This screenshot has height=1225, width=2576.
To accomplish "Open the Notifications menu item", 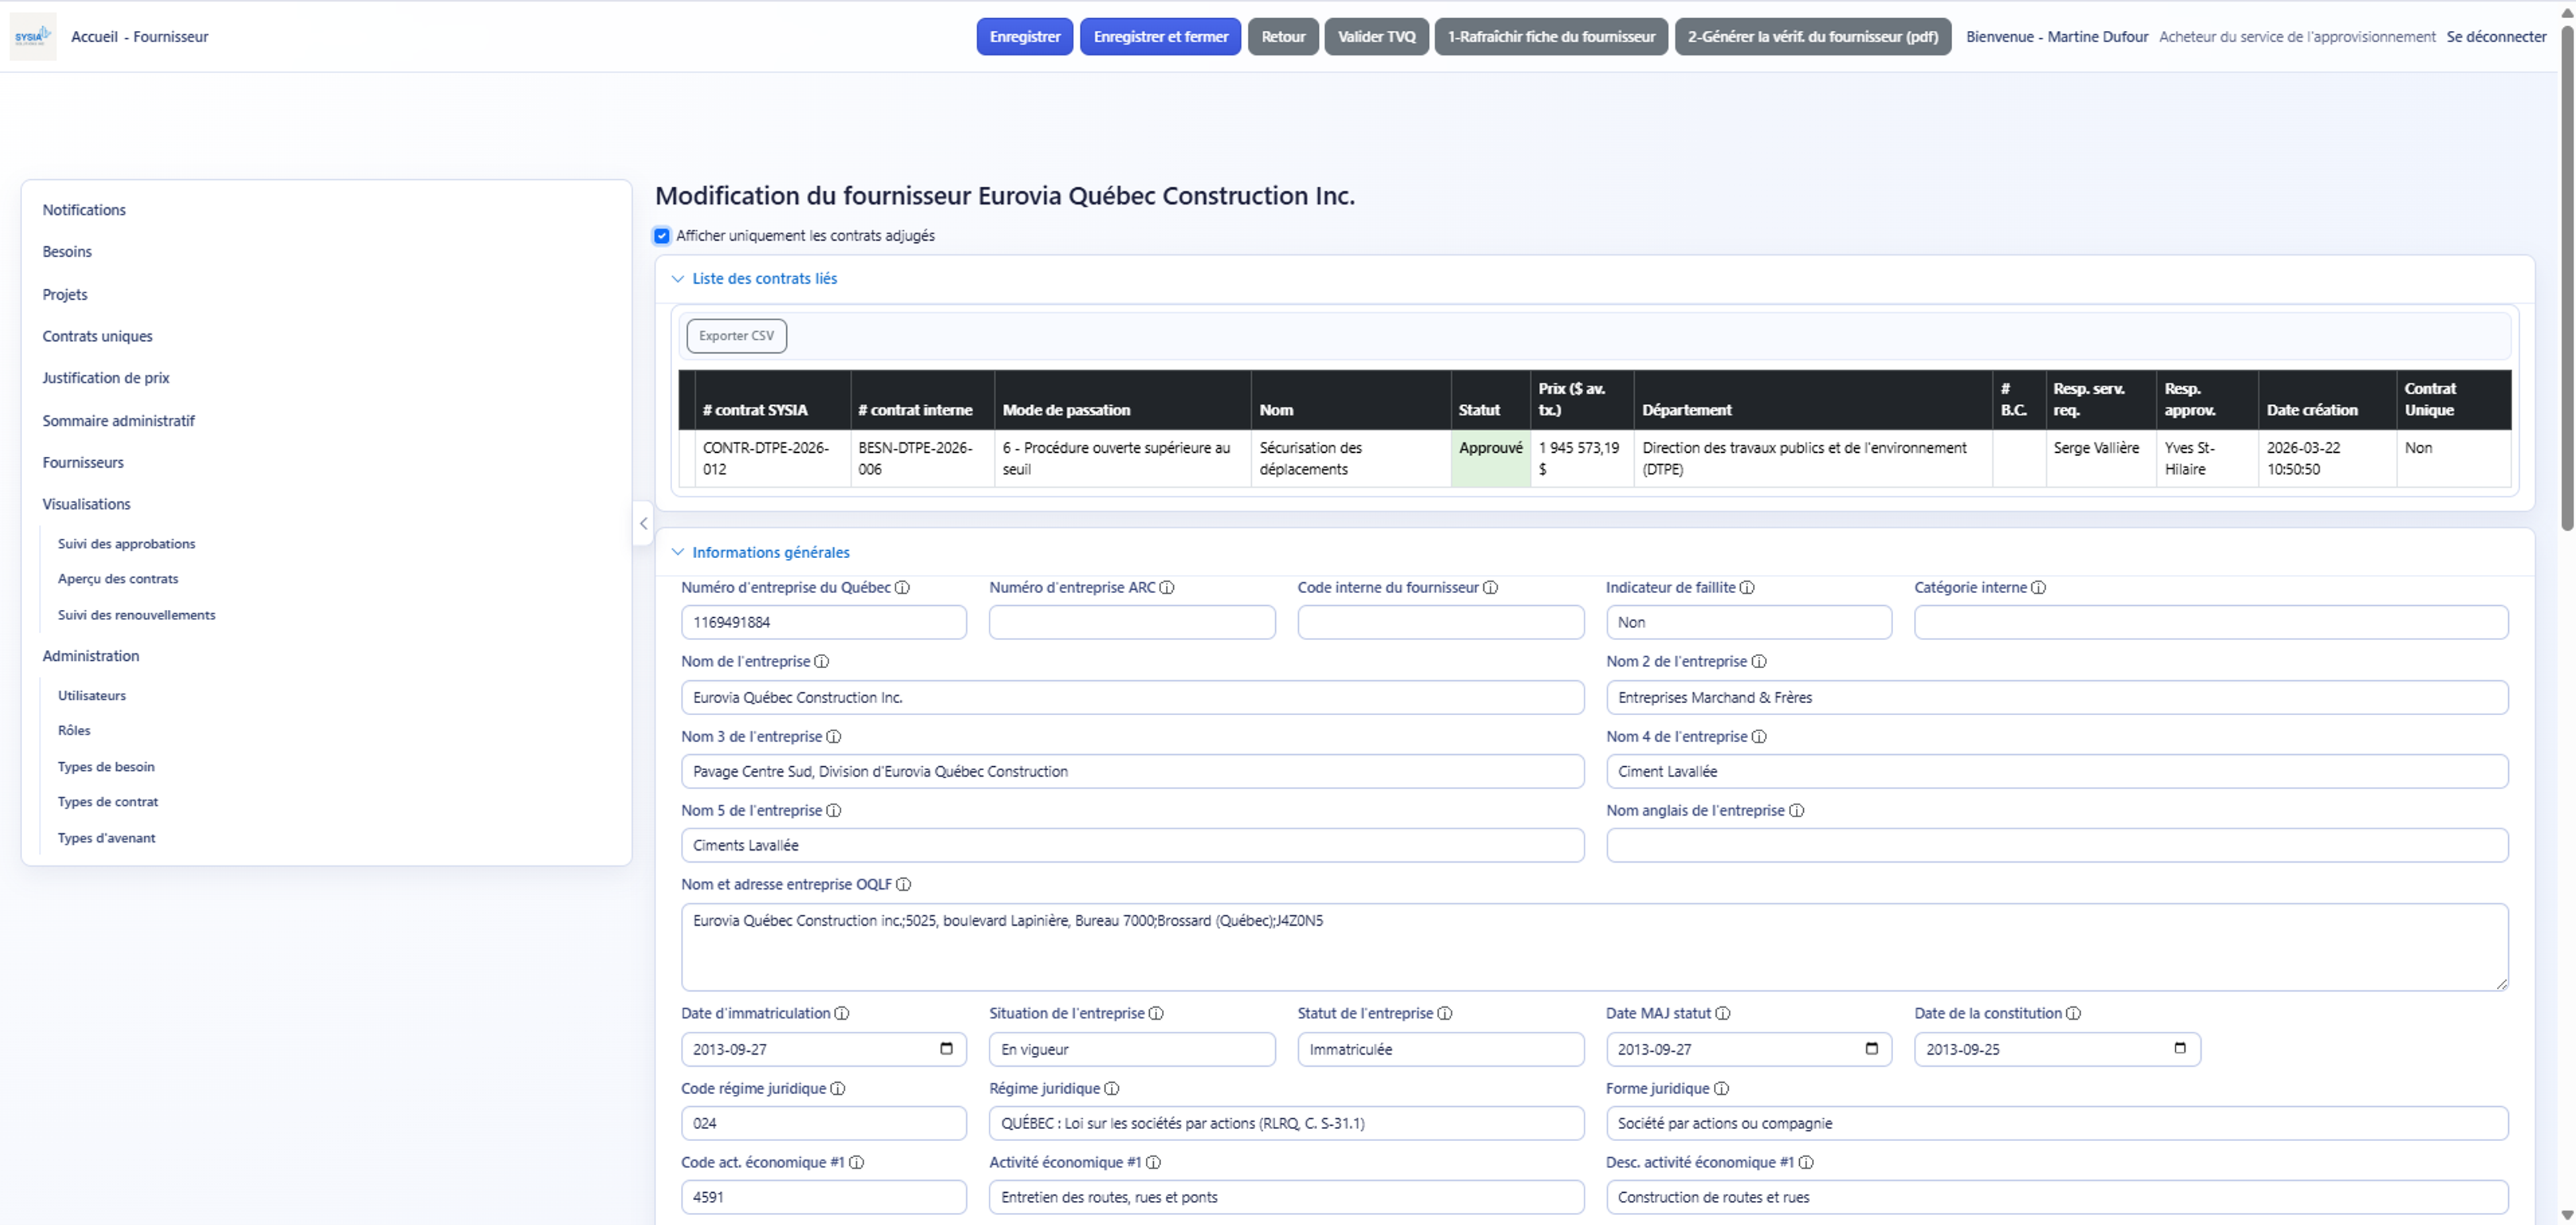I will [84, 210].
